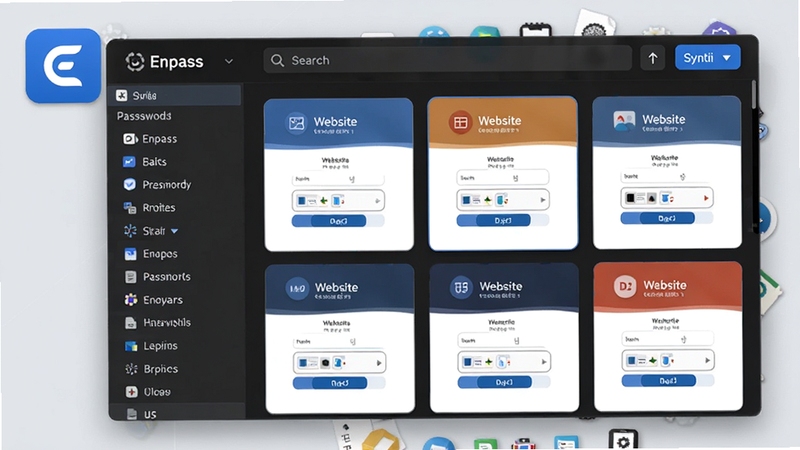Toggle the blue switch on the shield-icon card
Viewport: 800px width, 450px height.
[504, 382]
